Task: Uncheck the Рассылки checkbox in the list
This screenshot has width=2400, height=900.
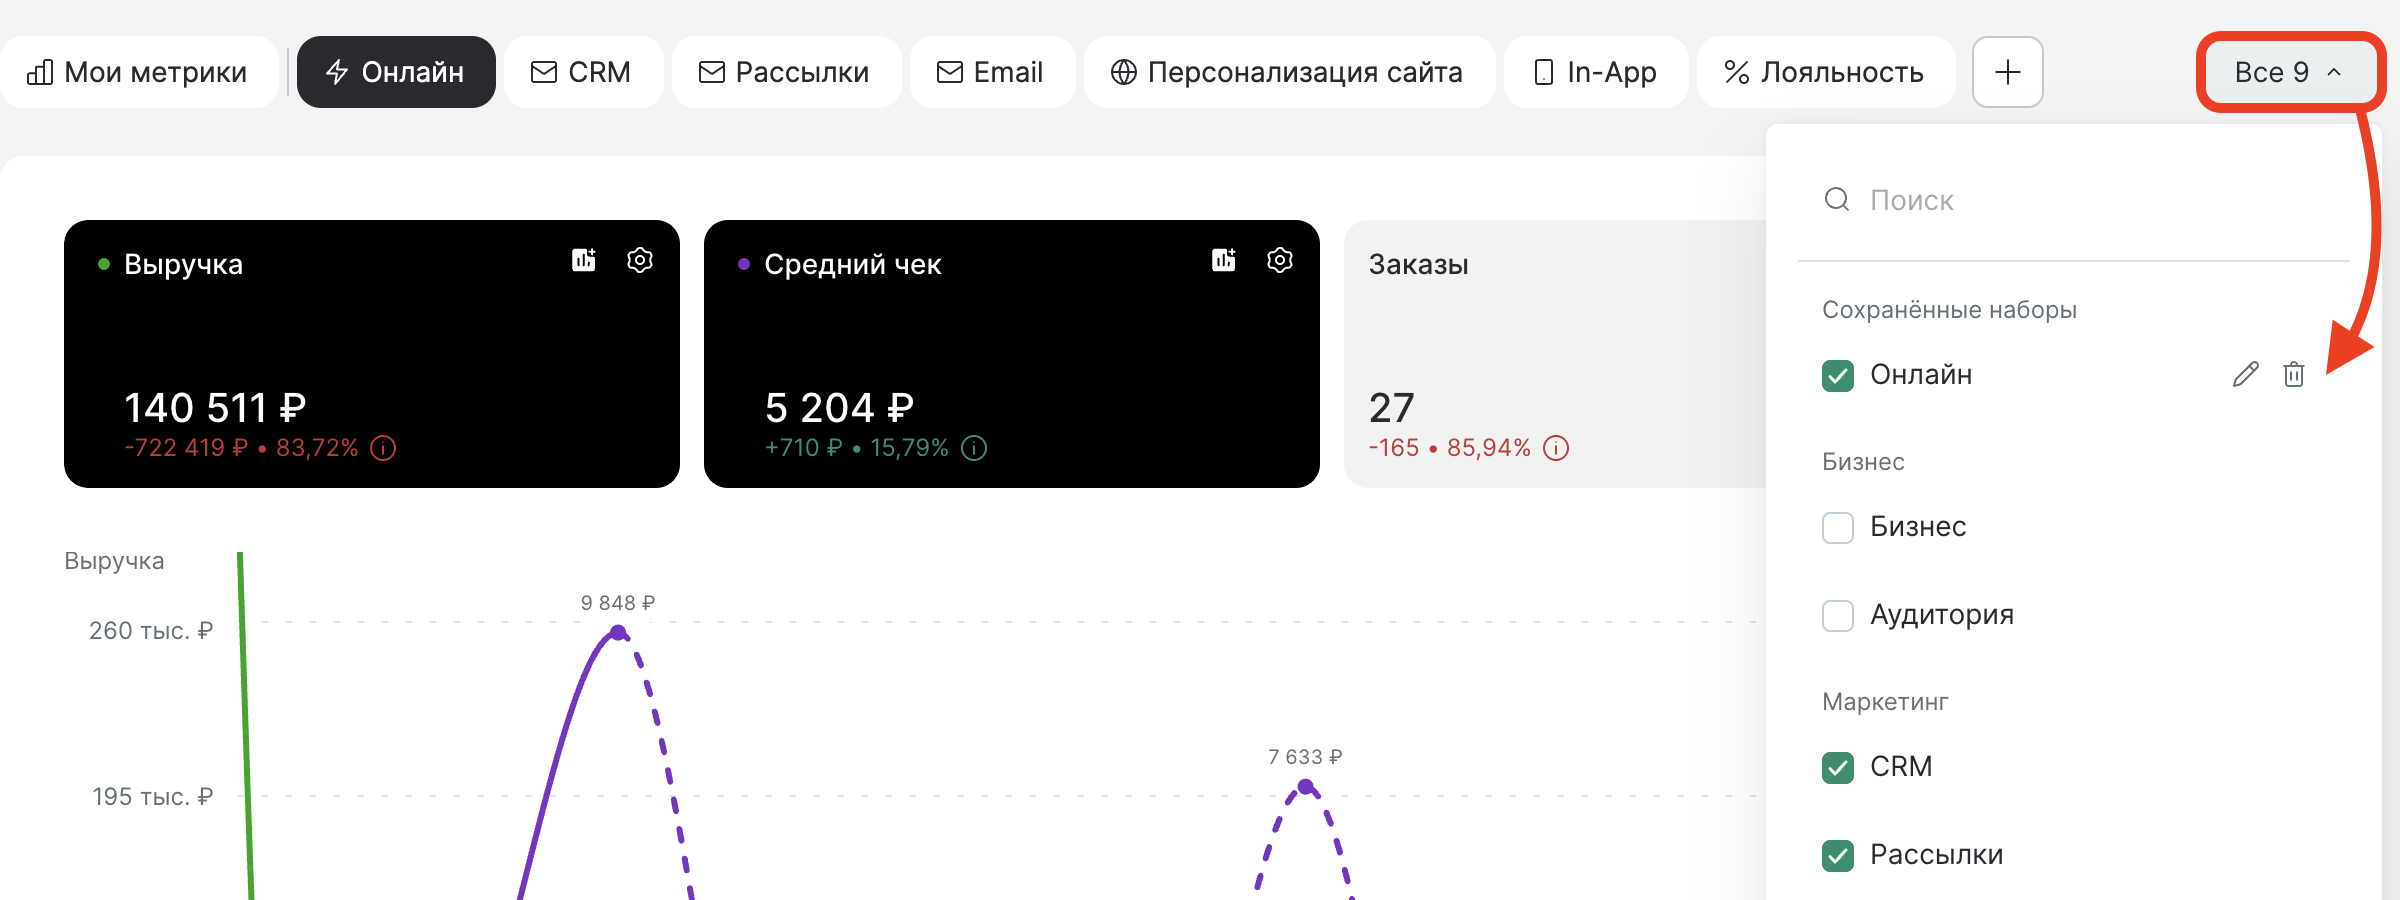Action: pos(1838,855)
